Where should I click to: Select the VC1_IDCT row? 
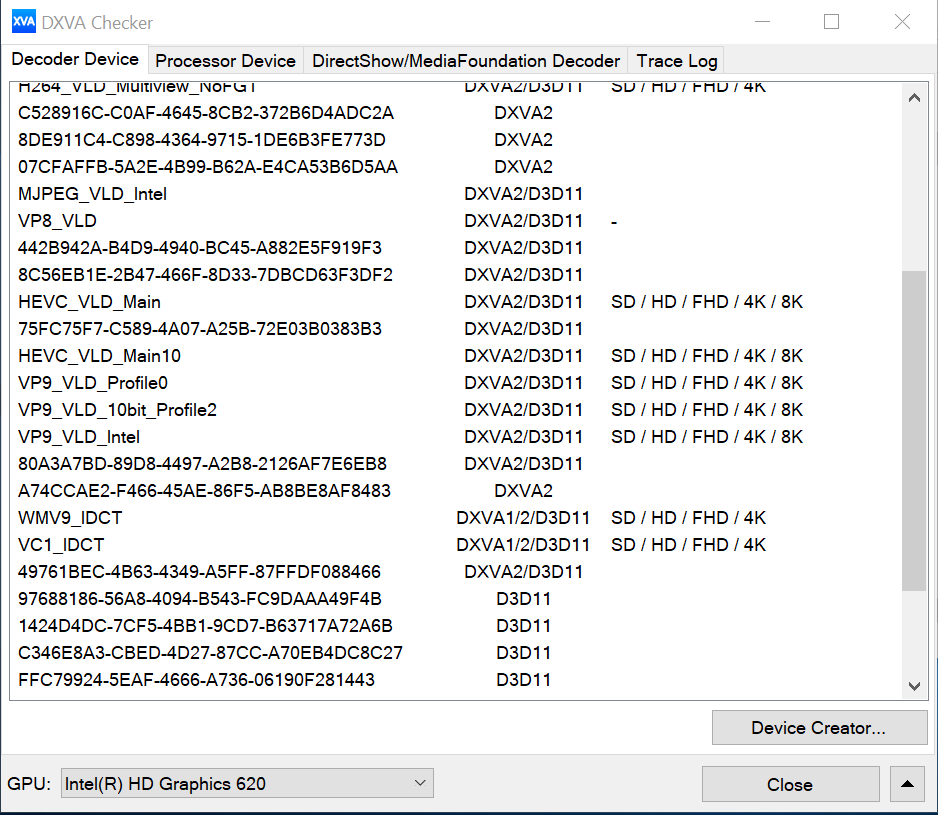(456, 545)
